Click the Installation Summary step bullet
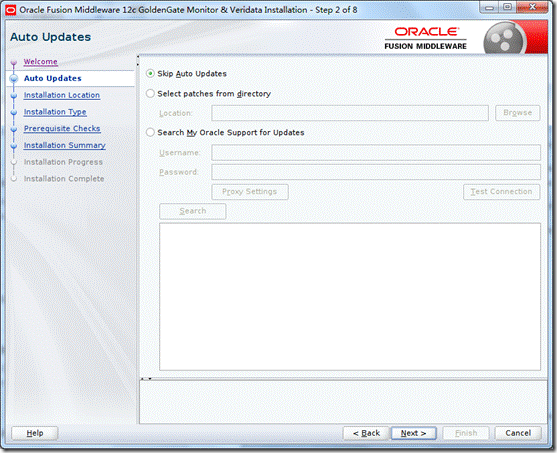This screenshot has height=453, width=557. (13, 146)
